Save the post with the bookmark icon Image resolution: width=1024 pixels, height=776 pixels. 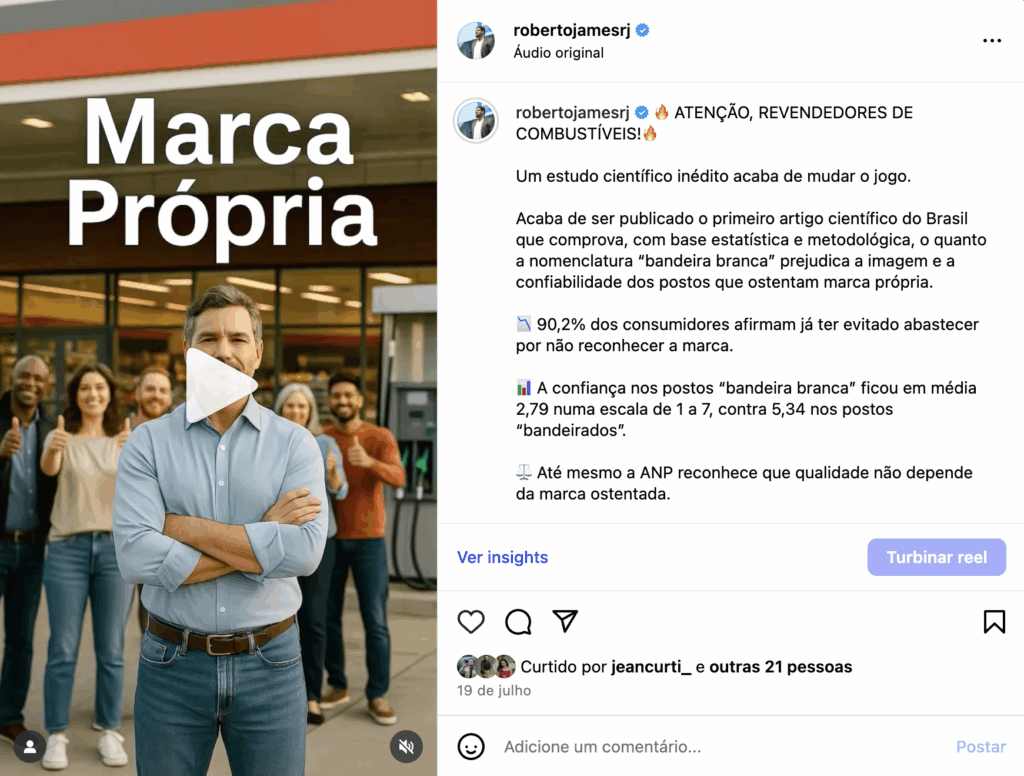click(994, 621)
